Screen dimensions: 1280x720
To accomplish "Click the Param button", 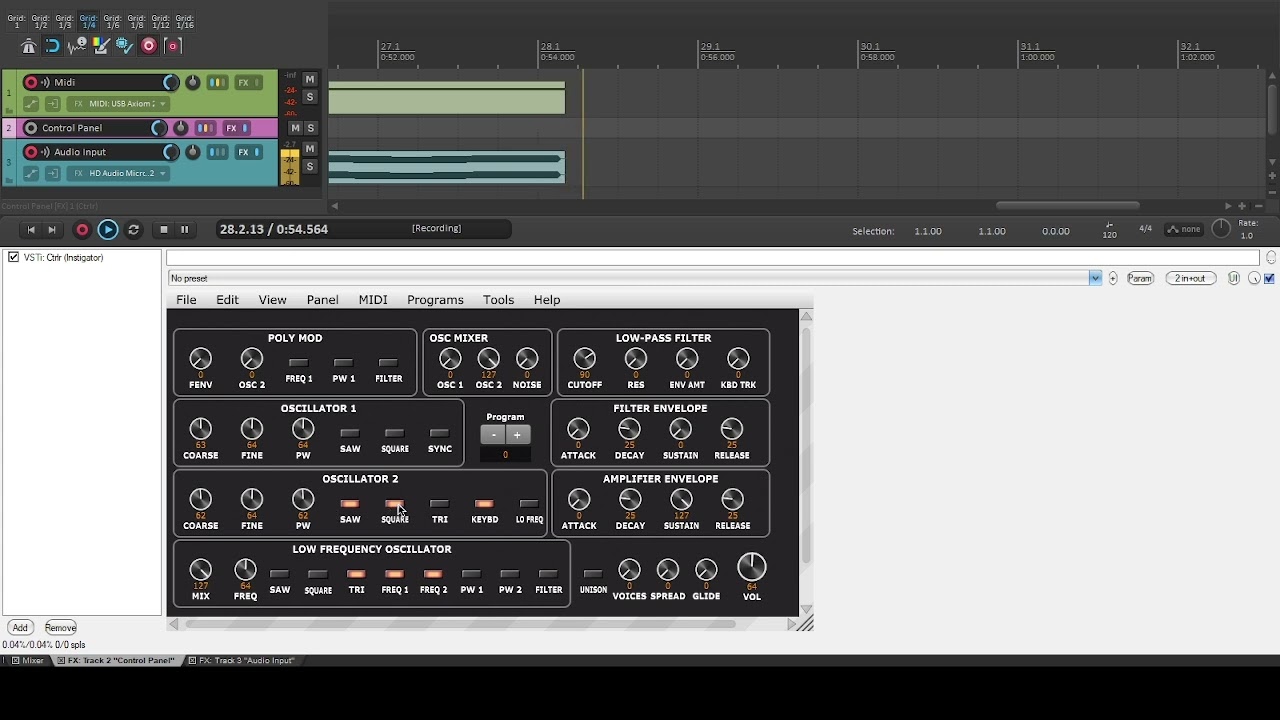I will click(x=1140, y=279).
